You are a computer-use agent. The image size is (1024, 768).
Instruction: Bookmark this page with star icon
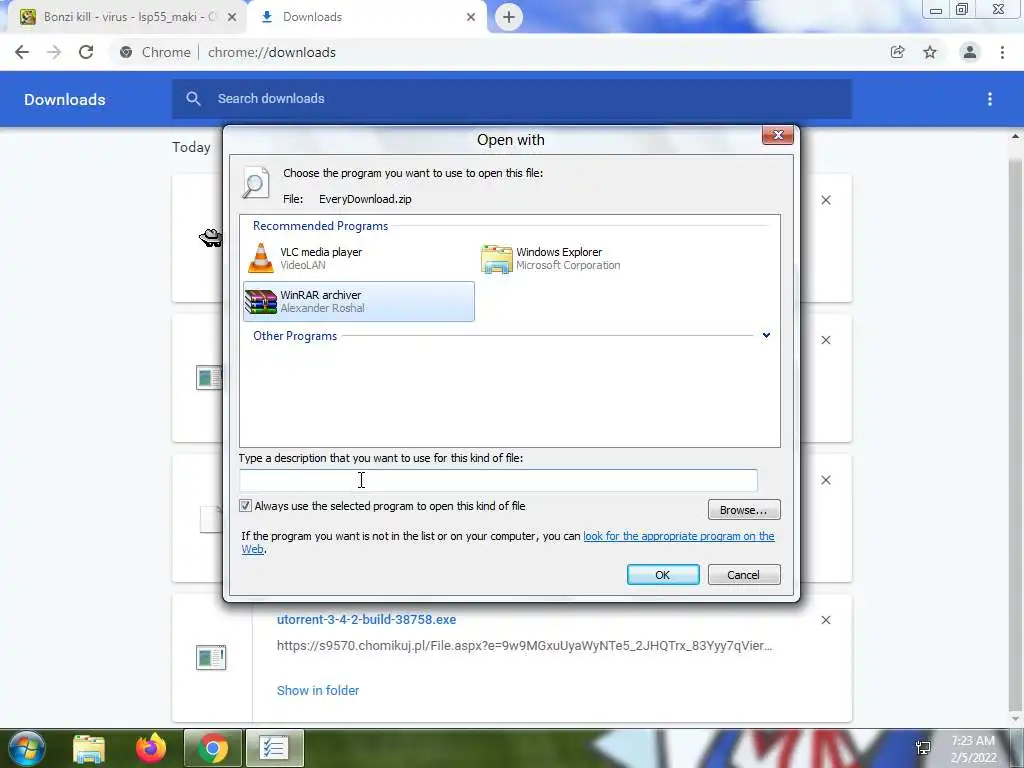930,52
